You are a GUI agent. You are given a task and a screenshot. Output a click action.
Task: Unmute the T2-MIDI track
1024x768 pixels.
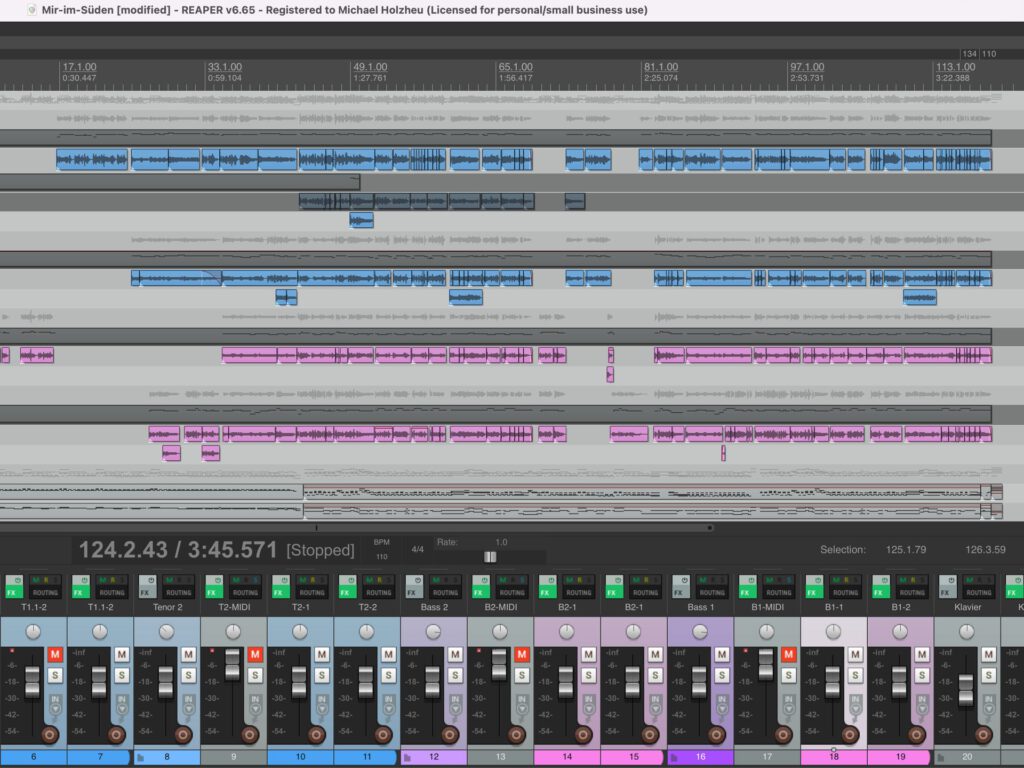pyautogui.click(x=255, y=654)
